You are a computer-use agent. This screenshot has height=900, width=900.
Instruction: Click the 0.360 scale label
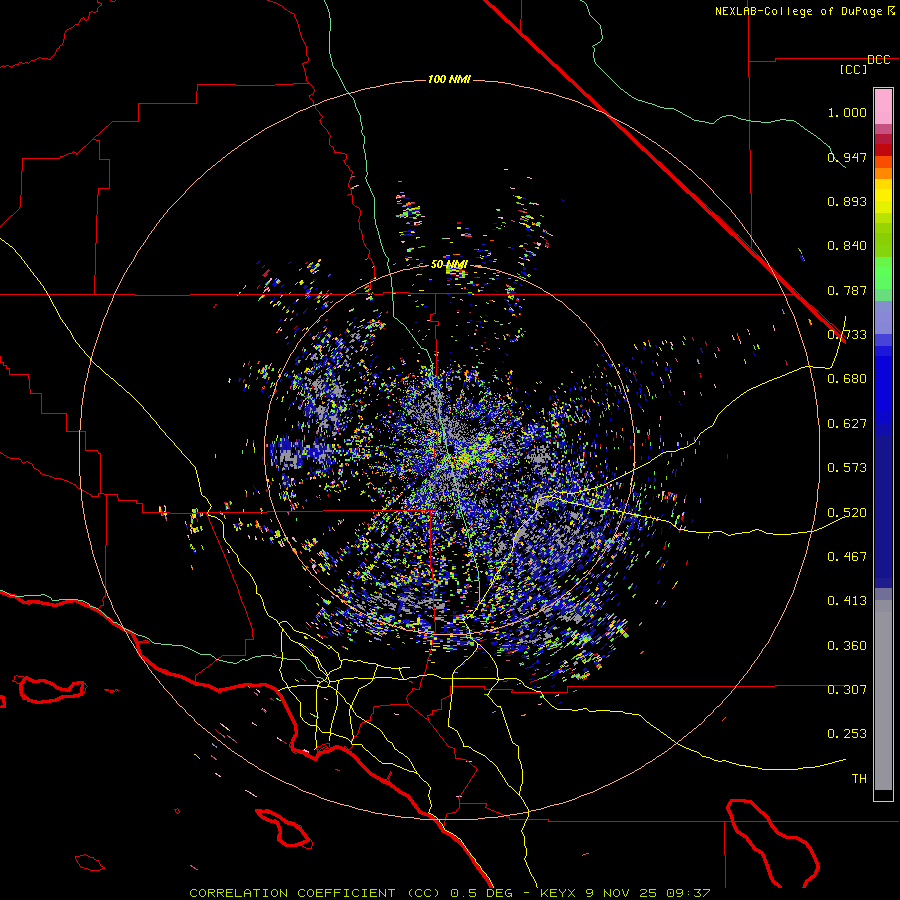point(847,646)
